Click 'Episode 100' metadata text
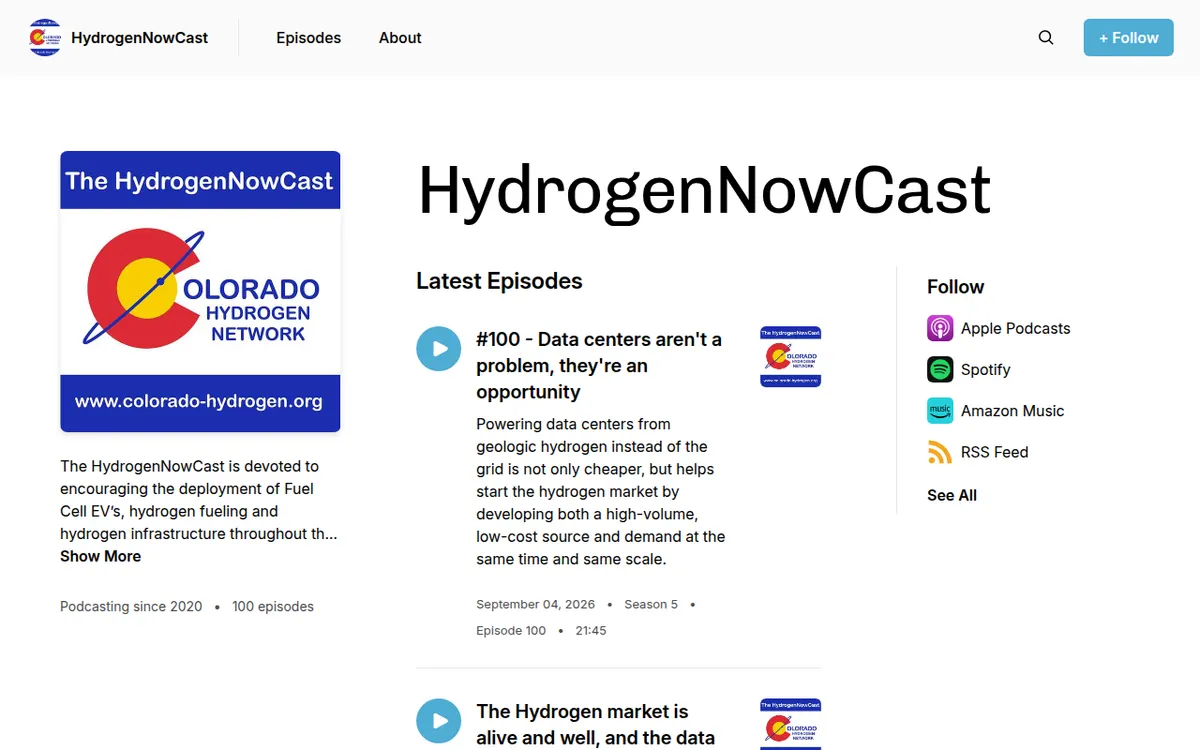Image resolution: width=1200 pixels, height=750 pixels. point(511,630)
